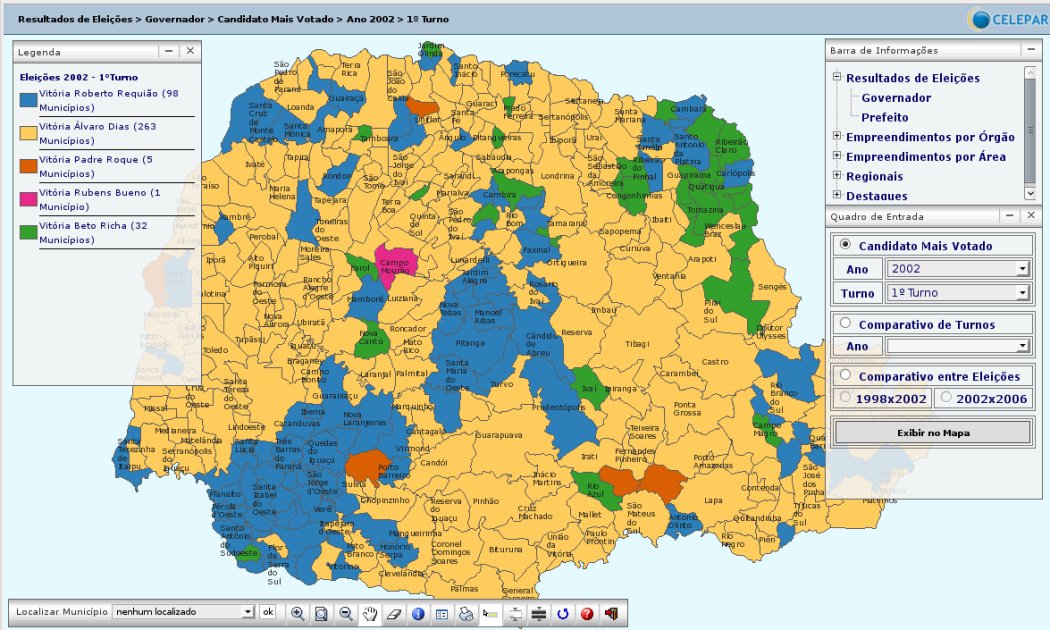Viewport: 1050px width, 630px height.
Task: Select Comparativo entre Eleições radio button
Action: (x=846, y=376)
